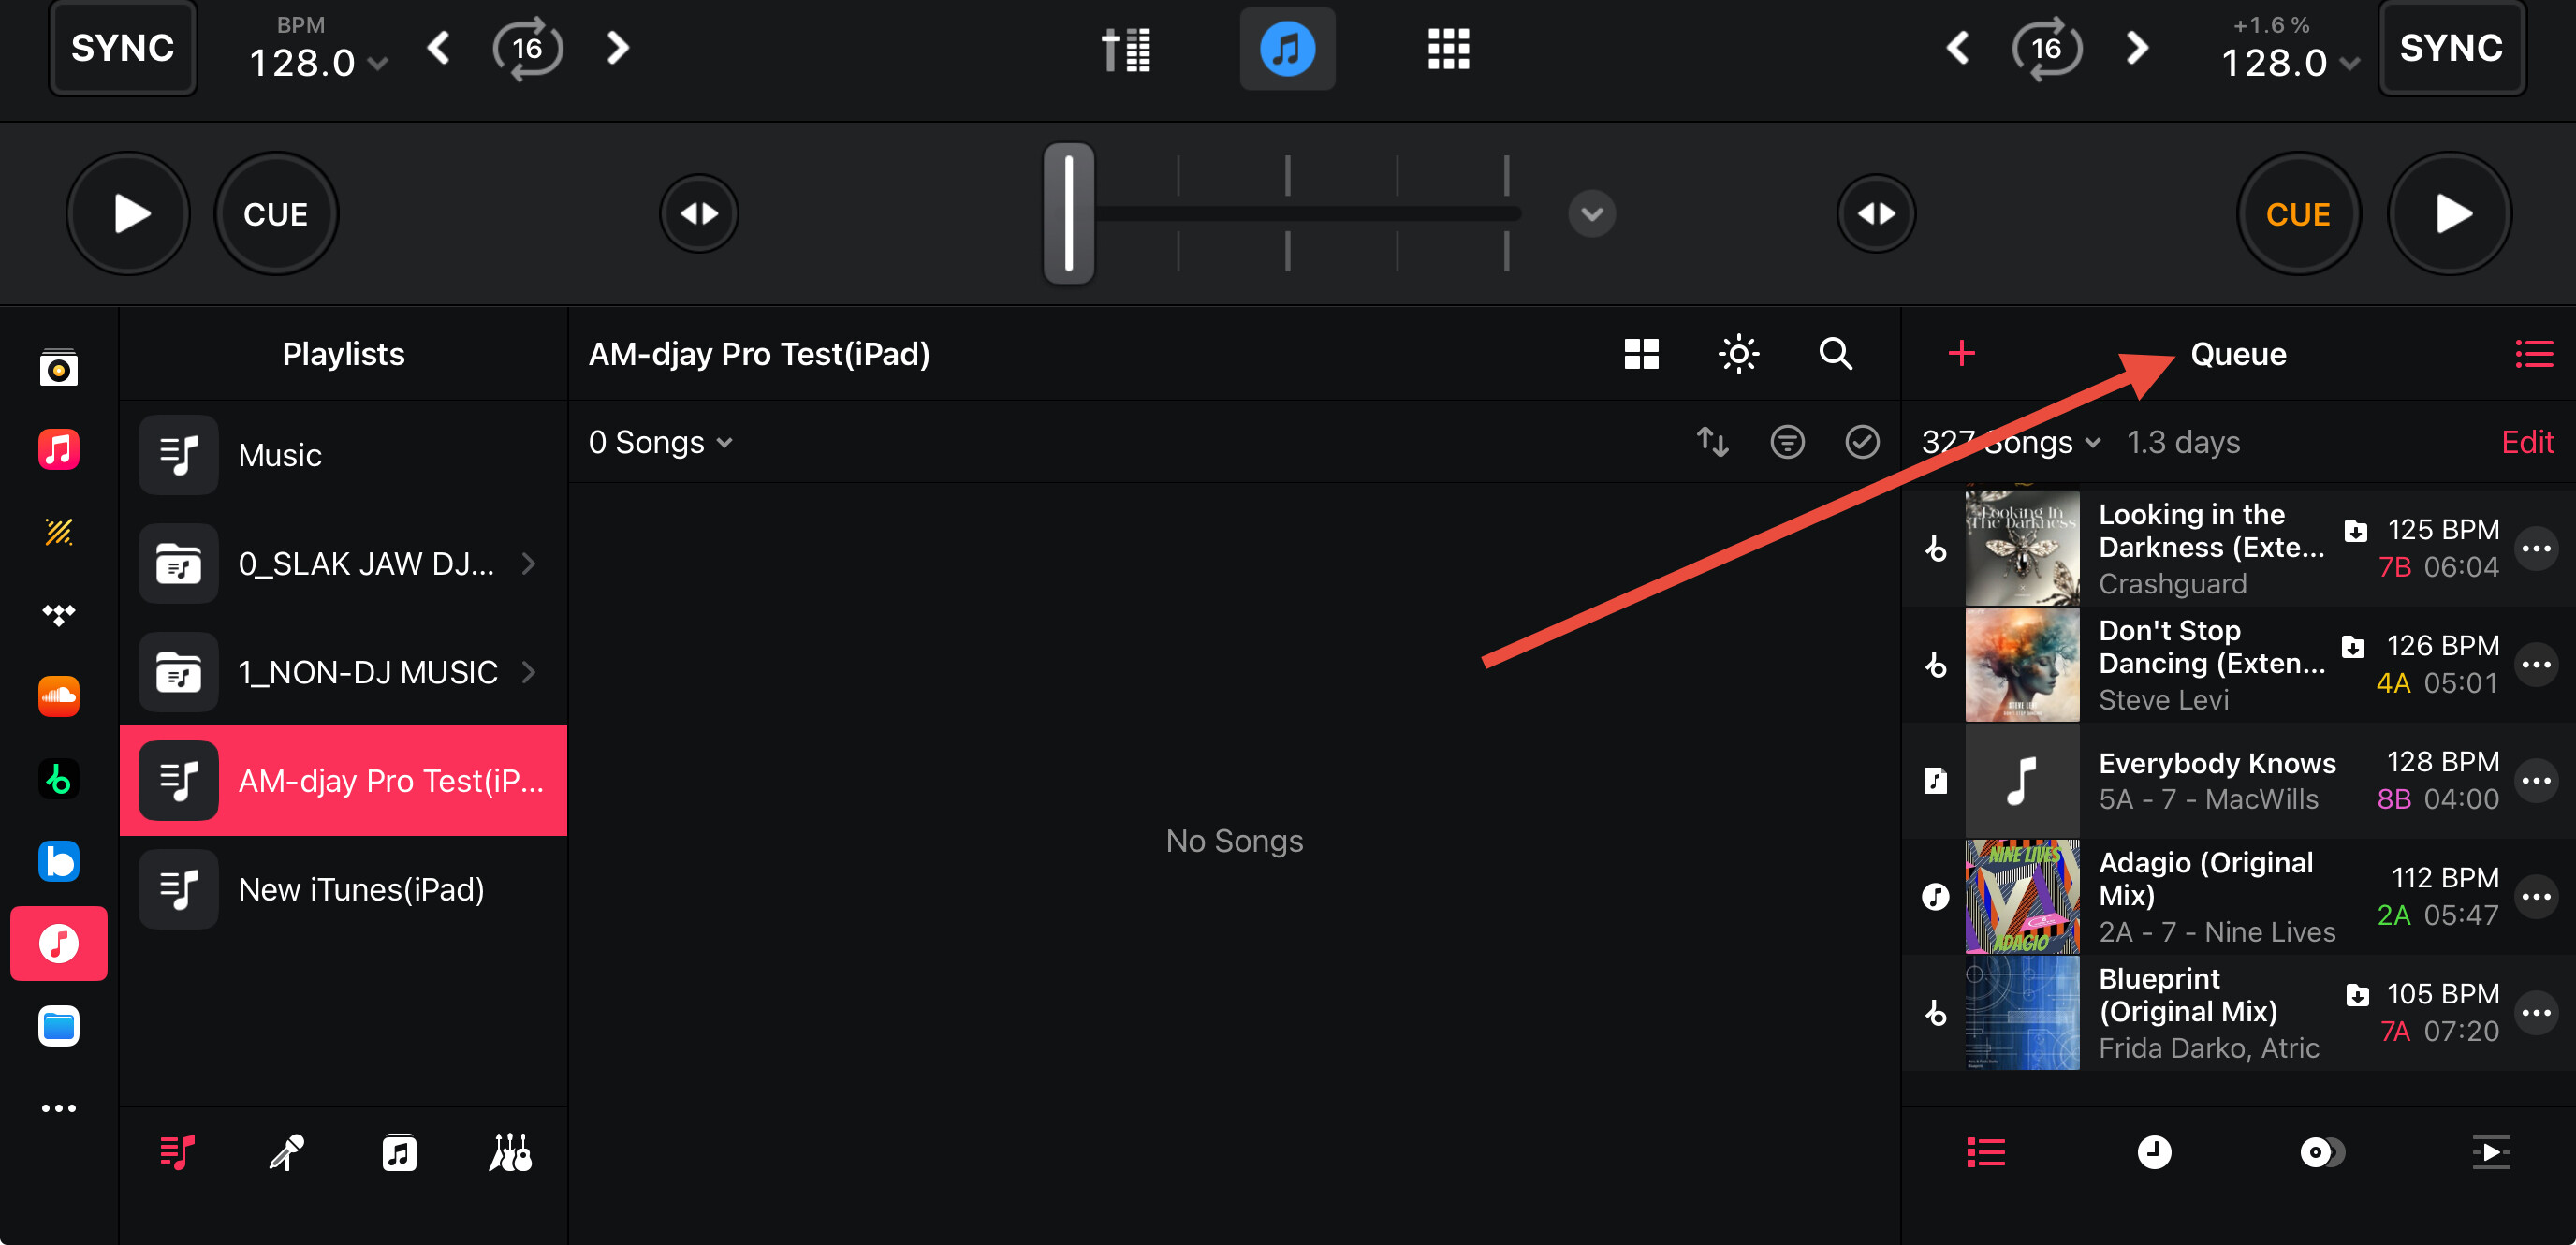Click left deck pitch bend button

pyautogui.click(x=699, y=213)
